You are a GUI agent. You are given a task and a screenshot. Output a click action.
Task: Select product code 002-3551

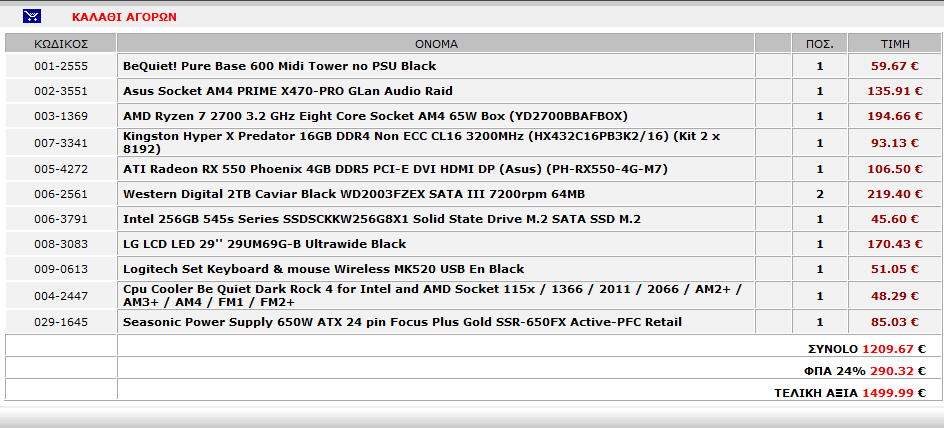click(x=61, y=91)
